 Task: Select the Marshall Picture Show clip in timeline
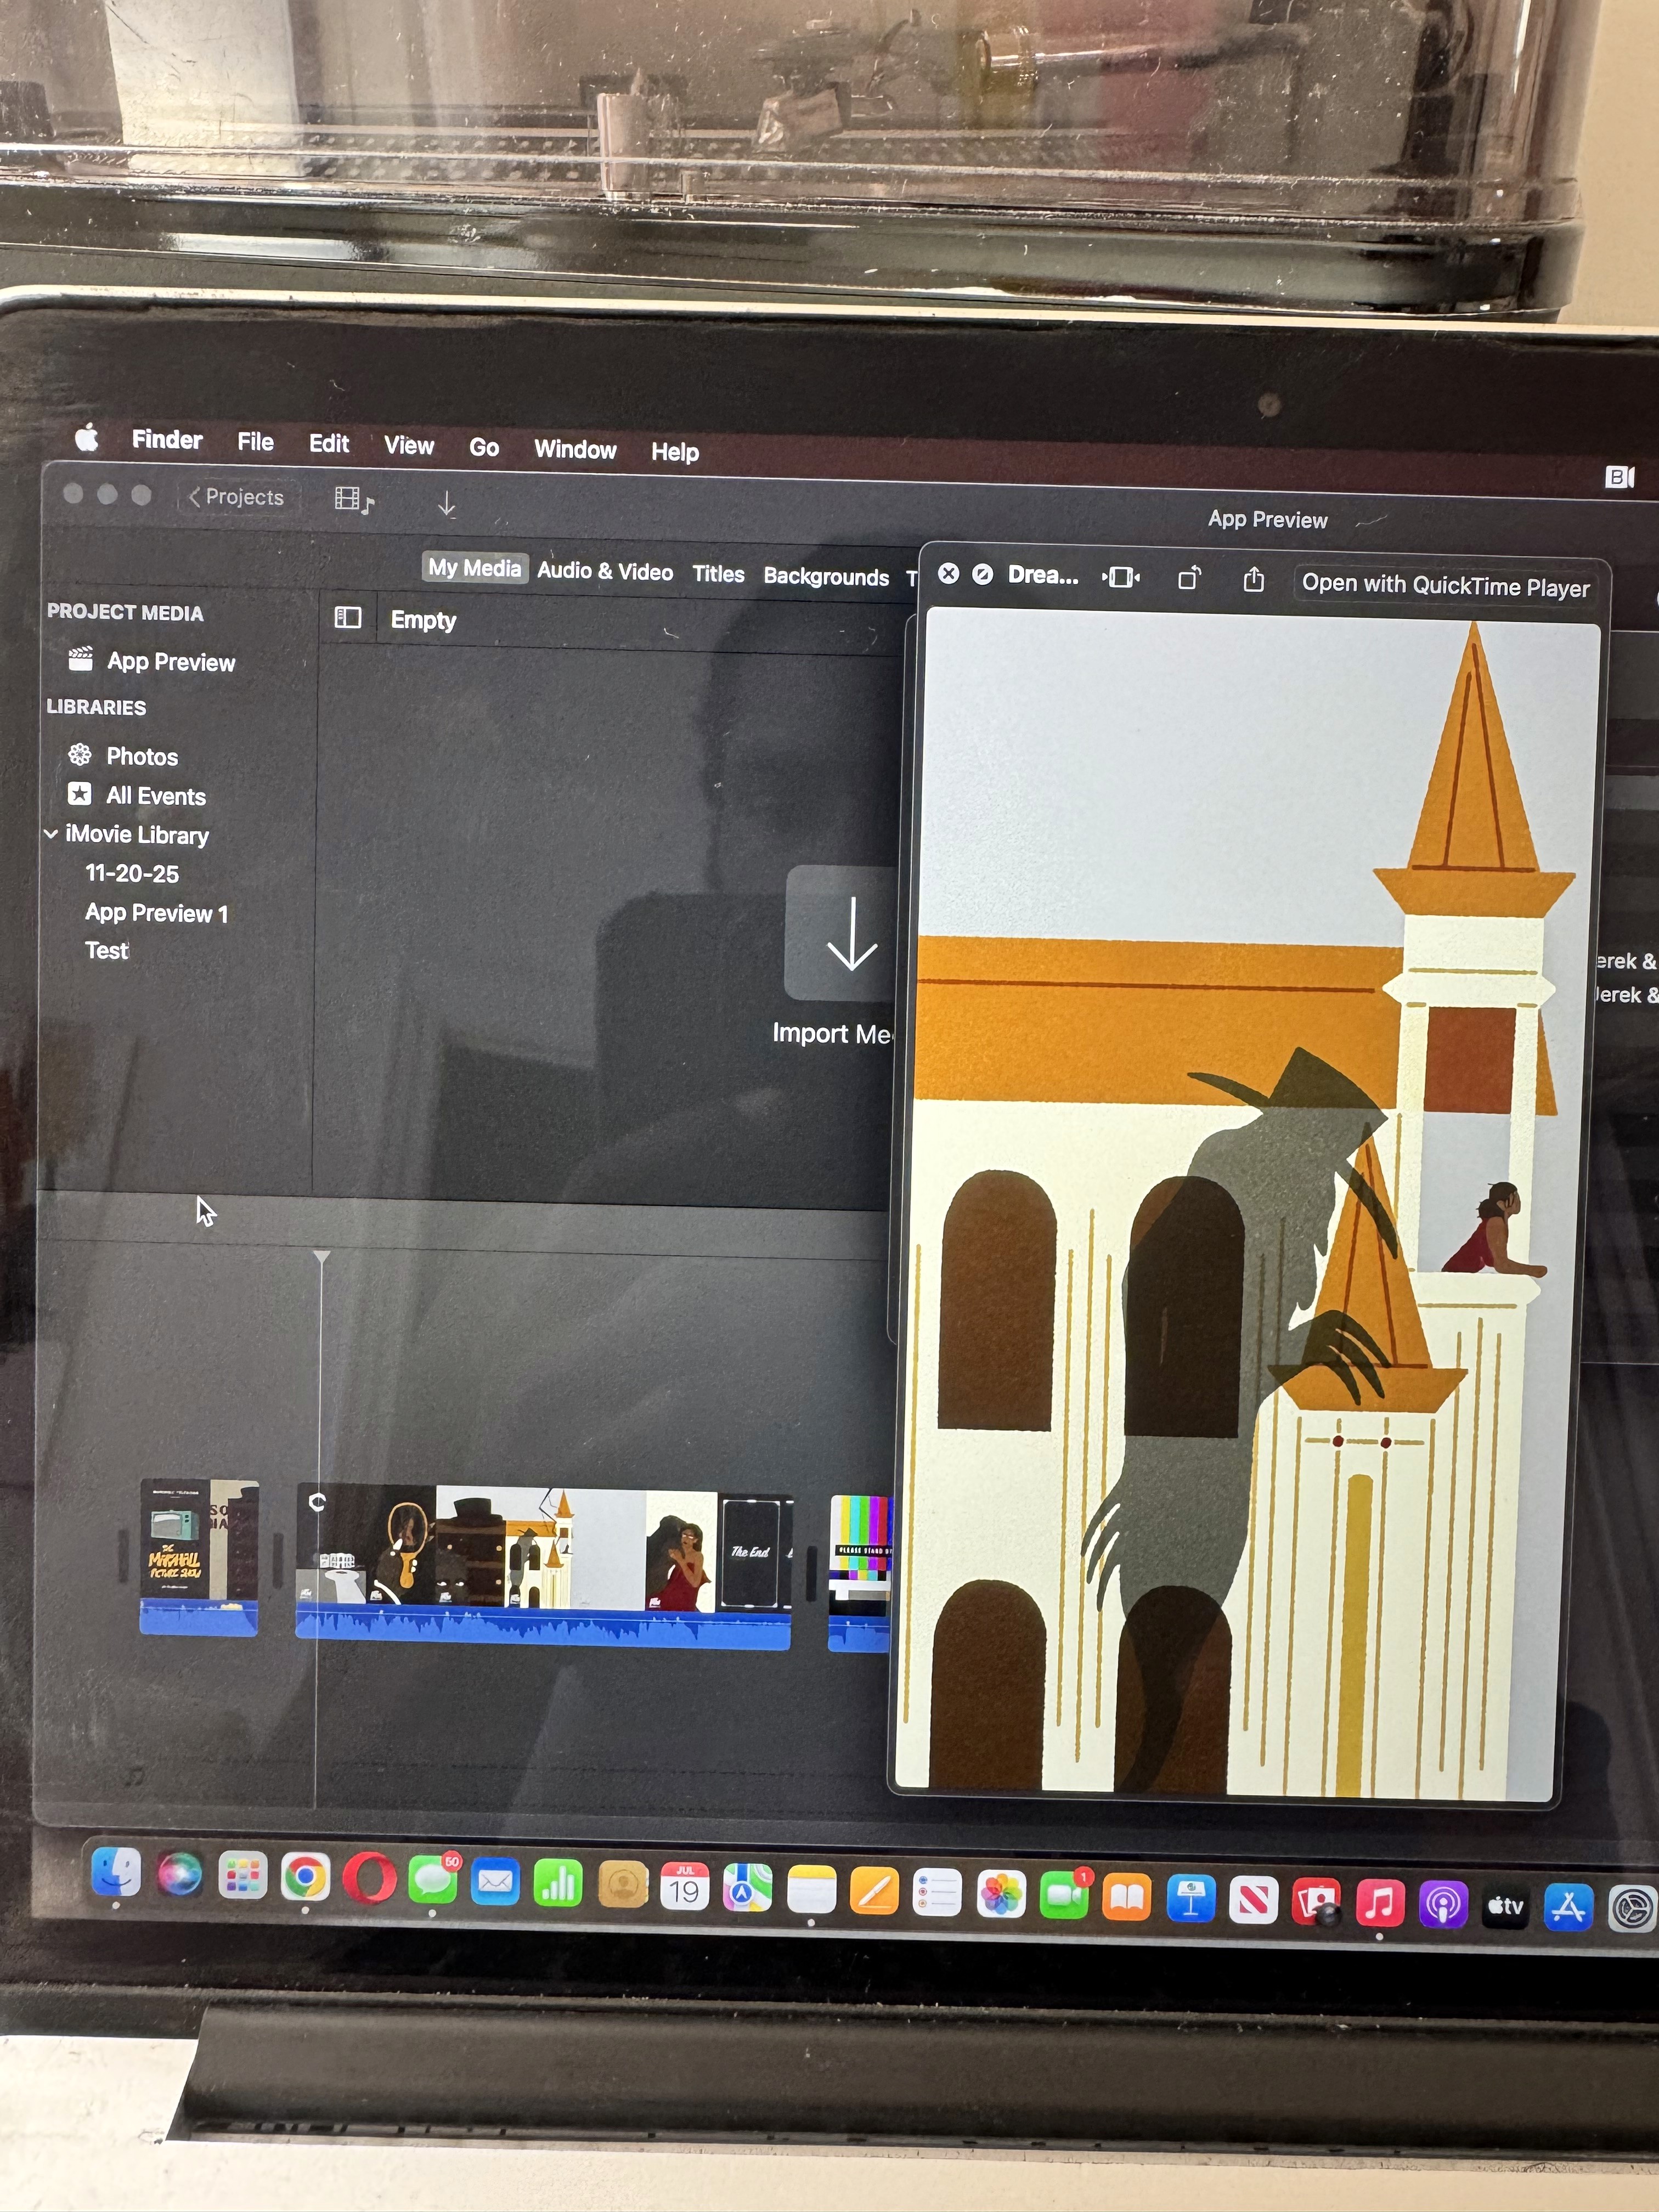199,1557
